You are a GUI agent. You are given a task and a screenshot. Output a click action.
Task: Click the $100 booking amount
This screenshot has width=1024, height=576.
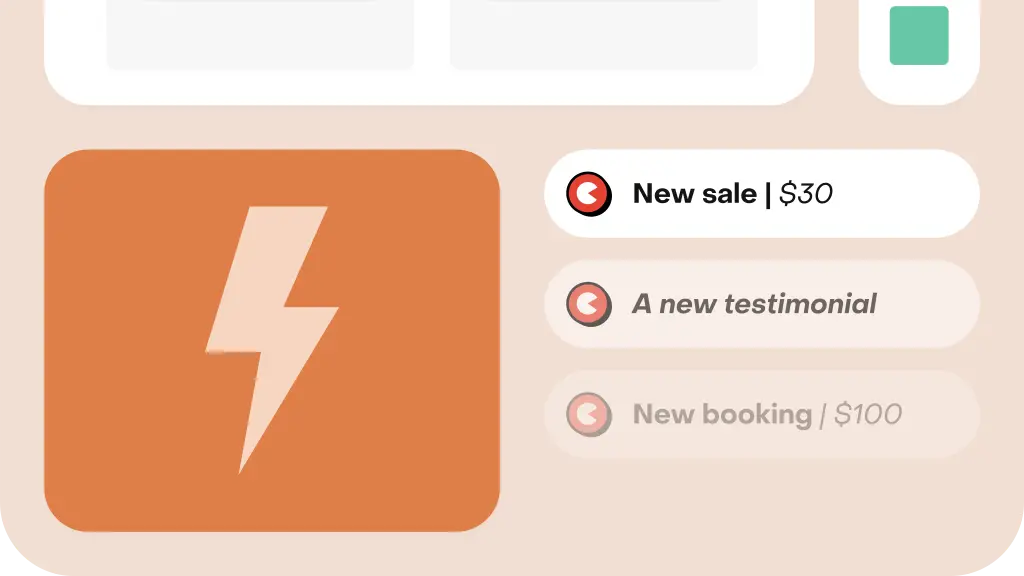868,415
